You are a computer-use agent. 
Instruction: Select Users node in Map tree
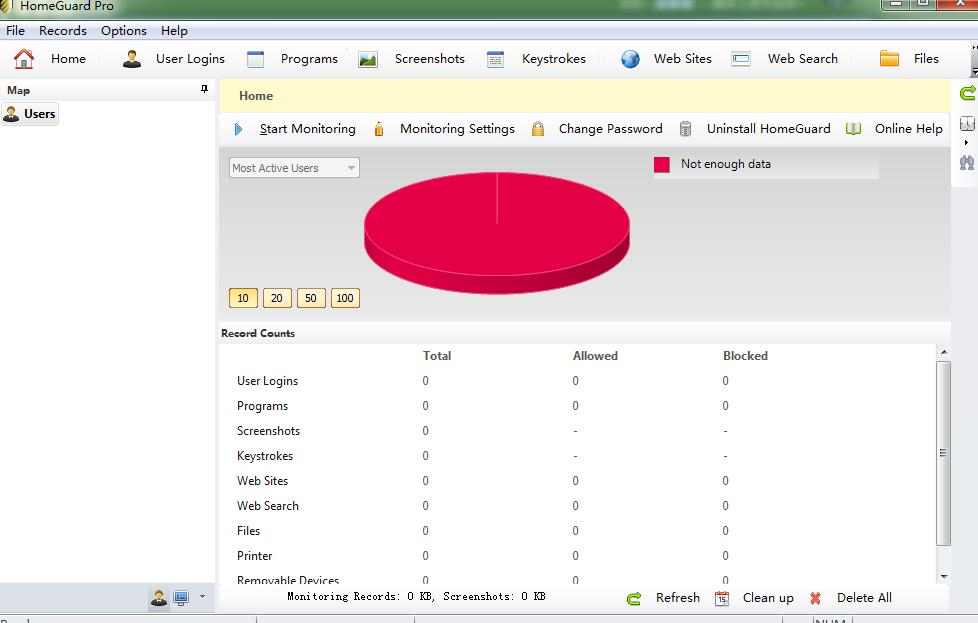(x=30, y=114)
